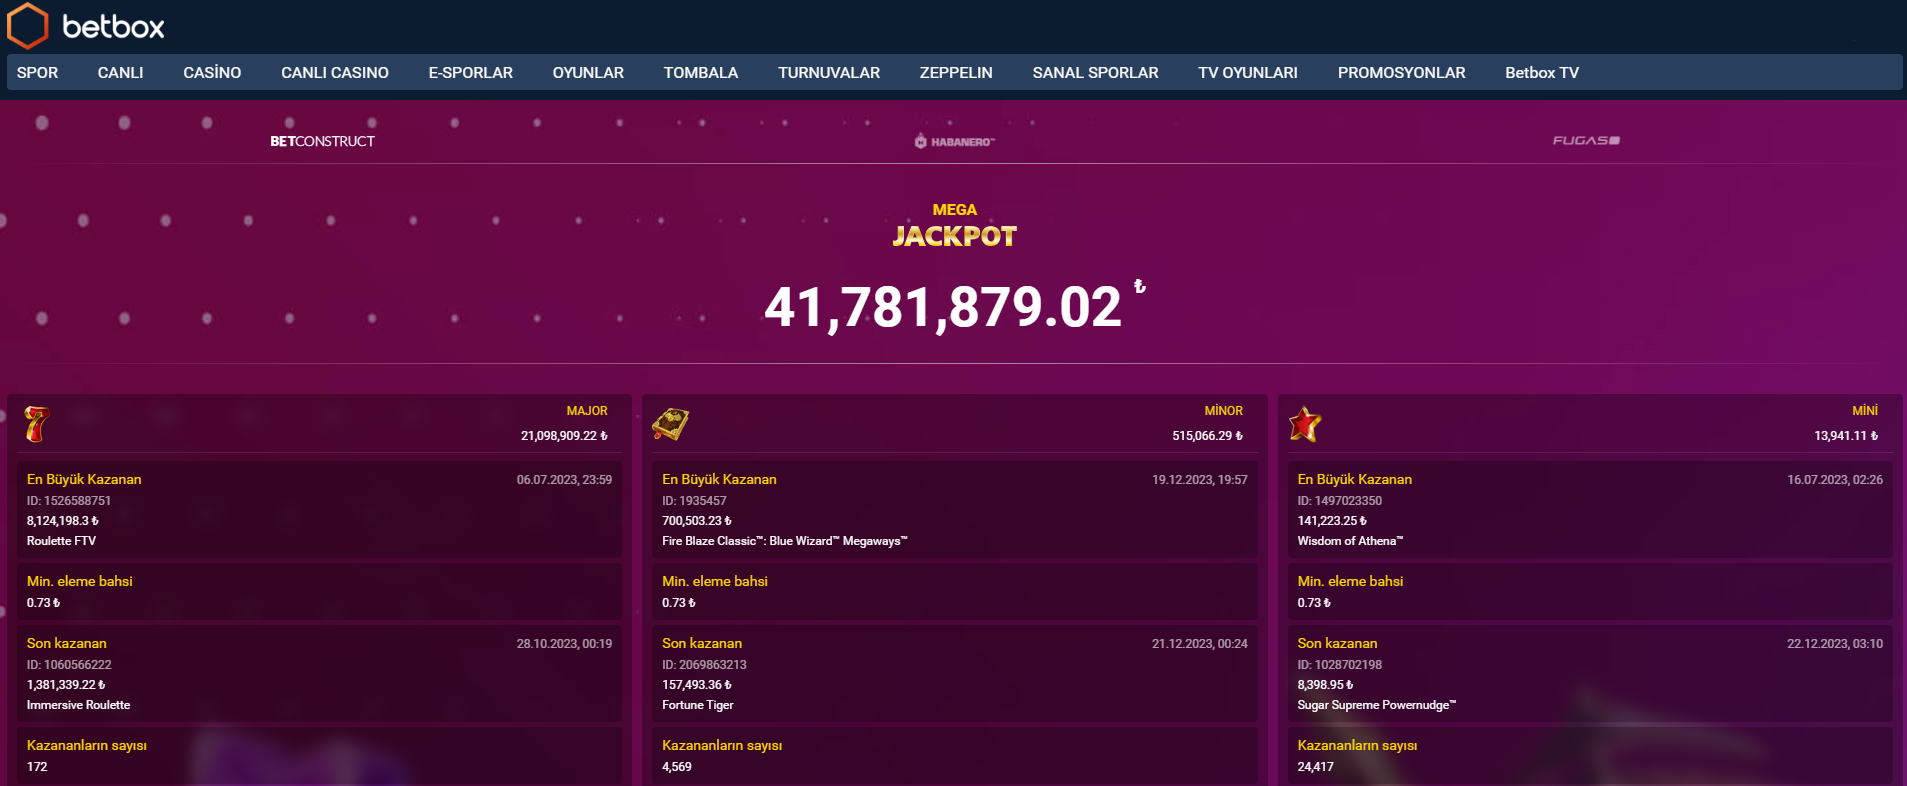This screenshot has height=786, width=1907.
Task: Click the date 06.07.2023, 23:59
Action: tap(564, 480)
